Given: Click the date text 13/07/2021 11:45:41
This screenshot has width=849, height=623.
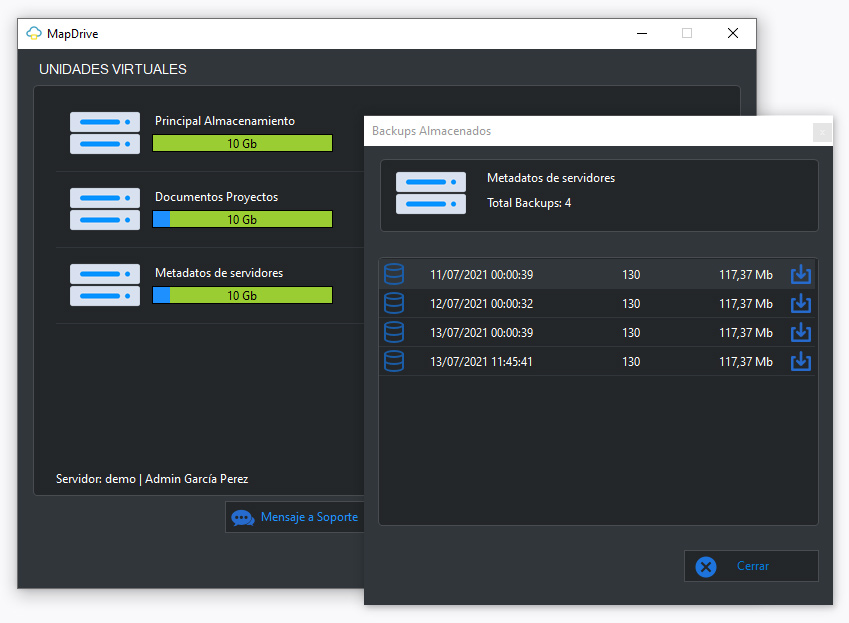Looking at the screenshot, I should pos(481,362).
